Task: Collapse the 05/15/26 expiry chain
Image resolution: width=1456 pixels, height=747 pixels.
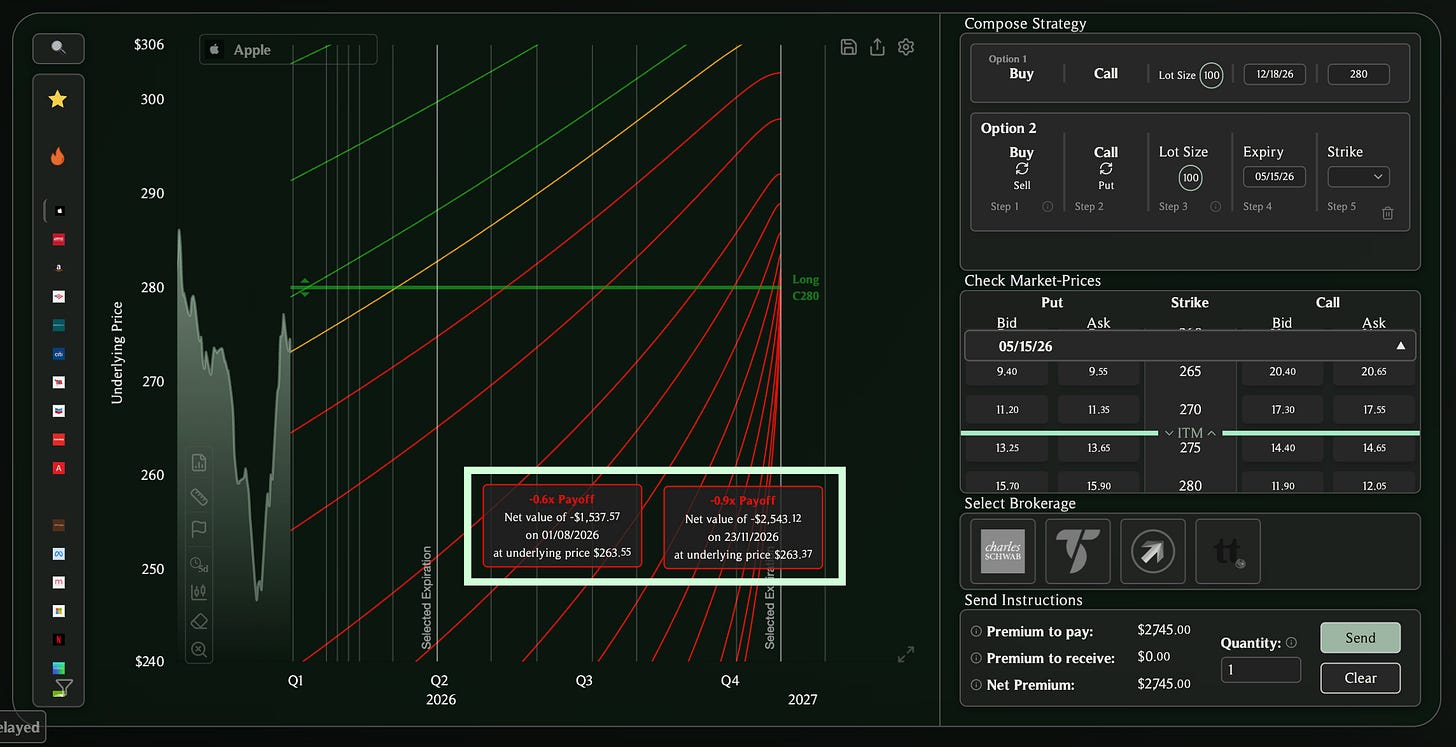Action: point(1400,346)
